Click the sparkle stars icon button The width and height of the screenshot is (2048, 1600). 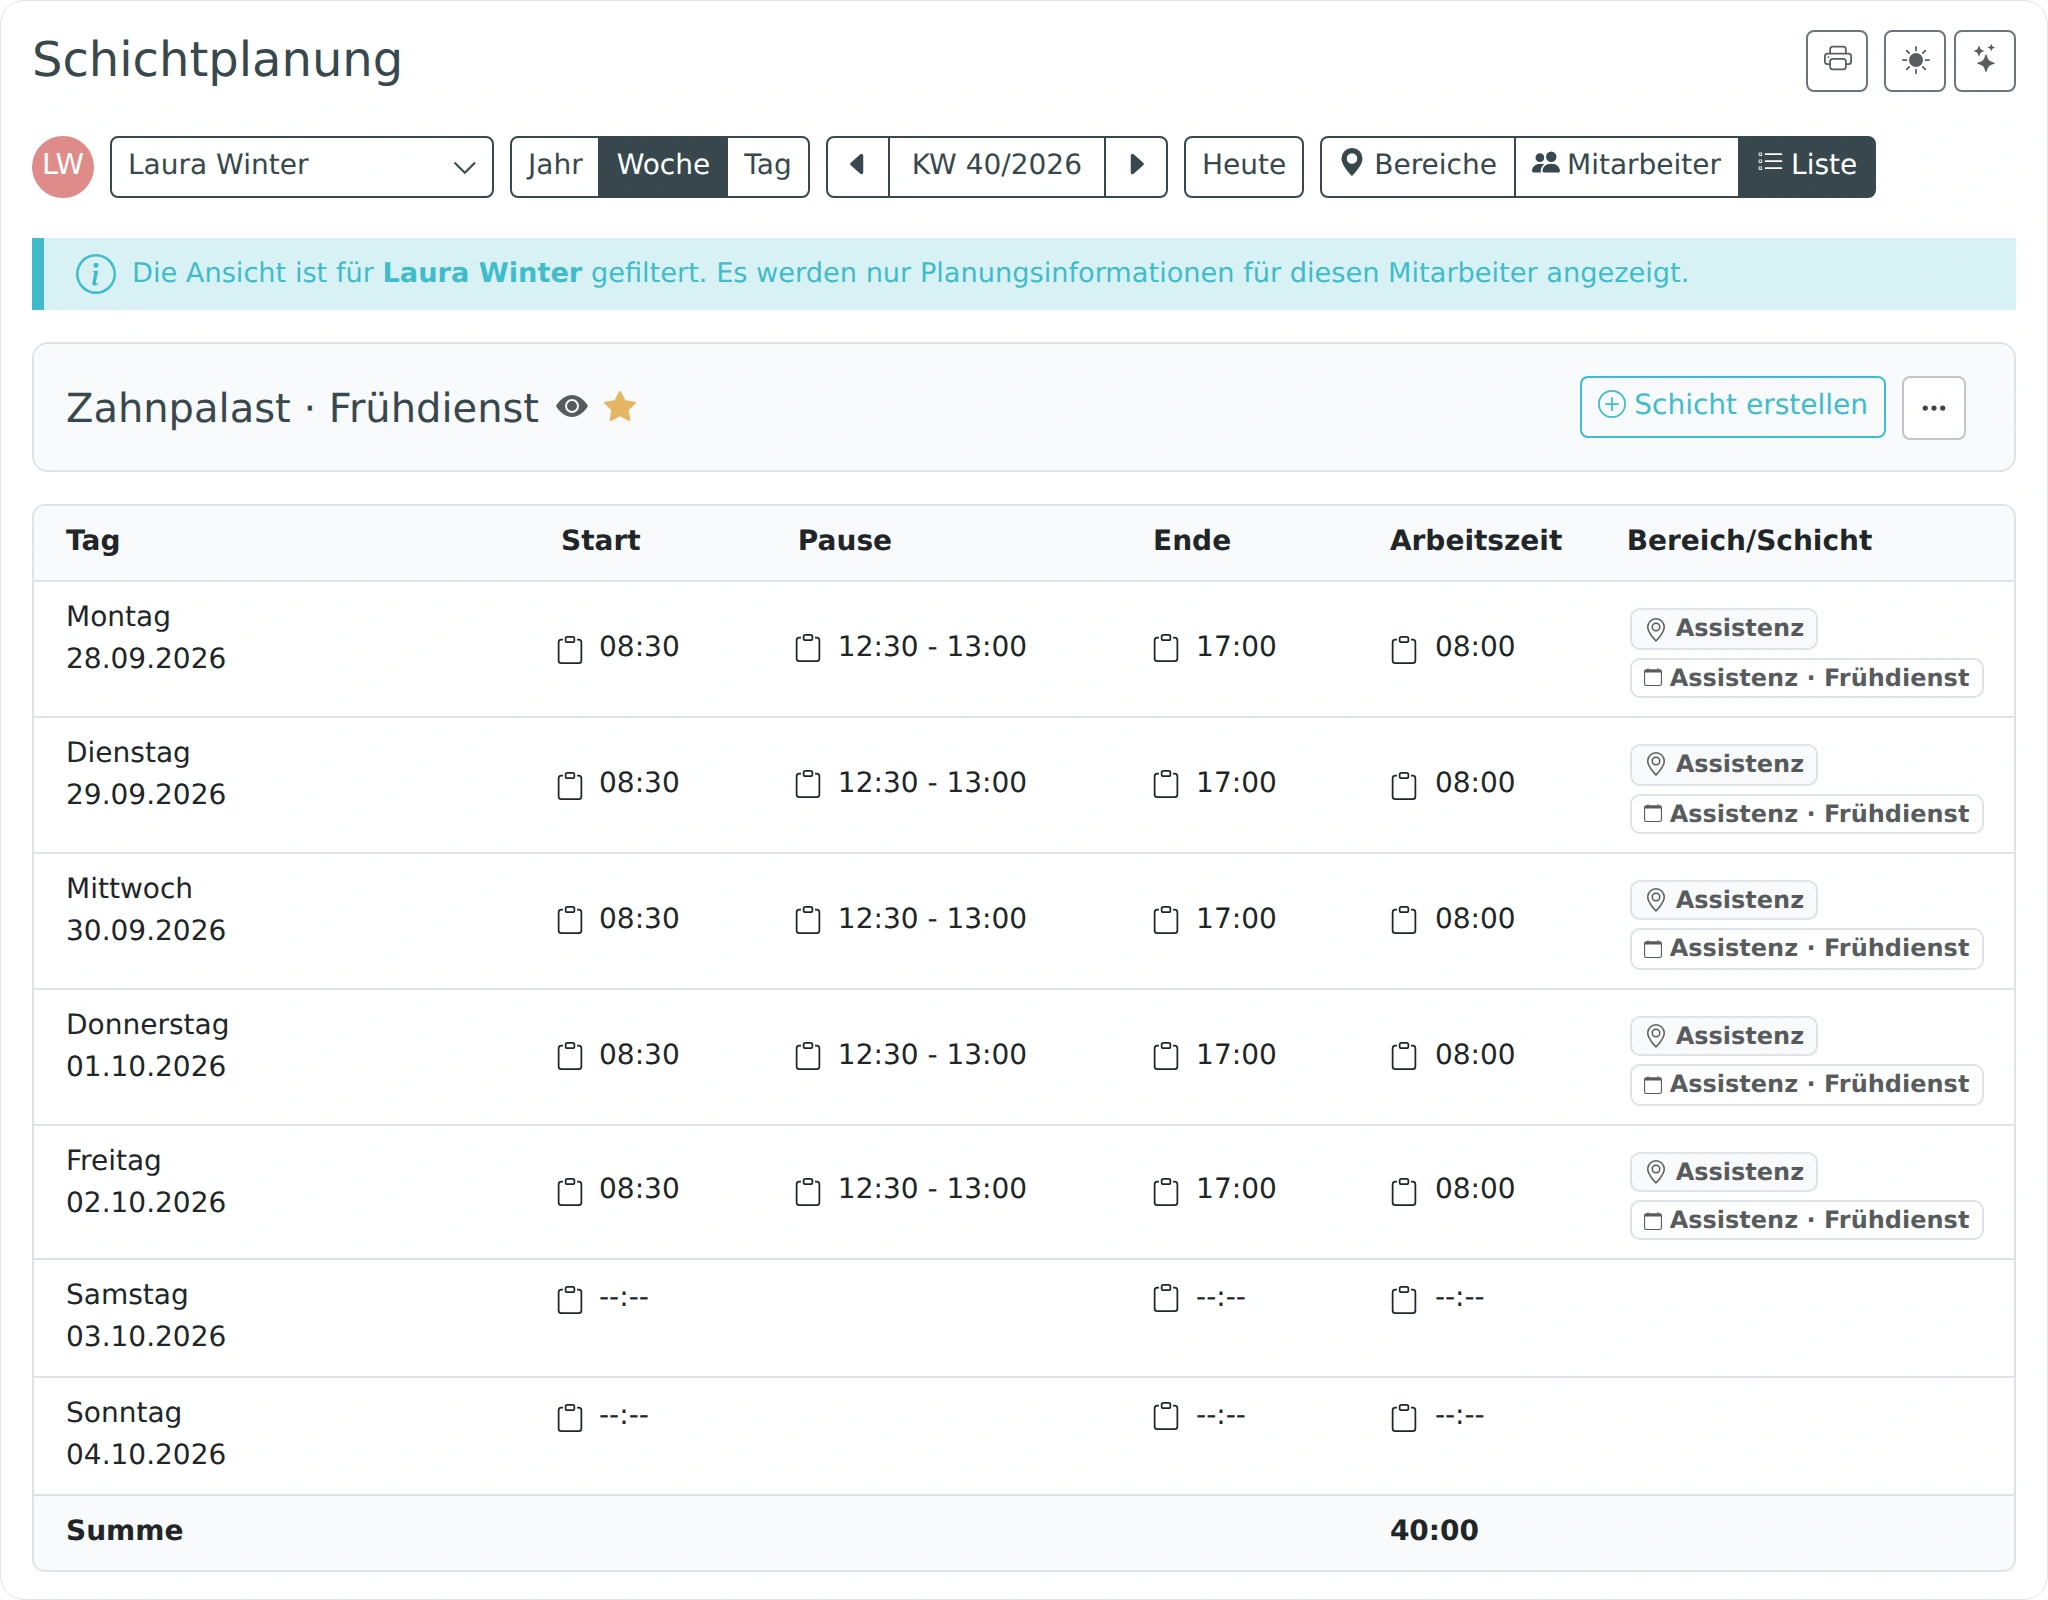click(x=1984, y=61)
